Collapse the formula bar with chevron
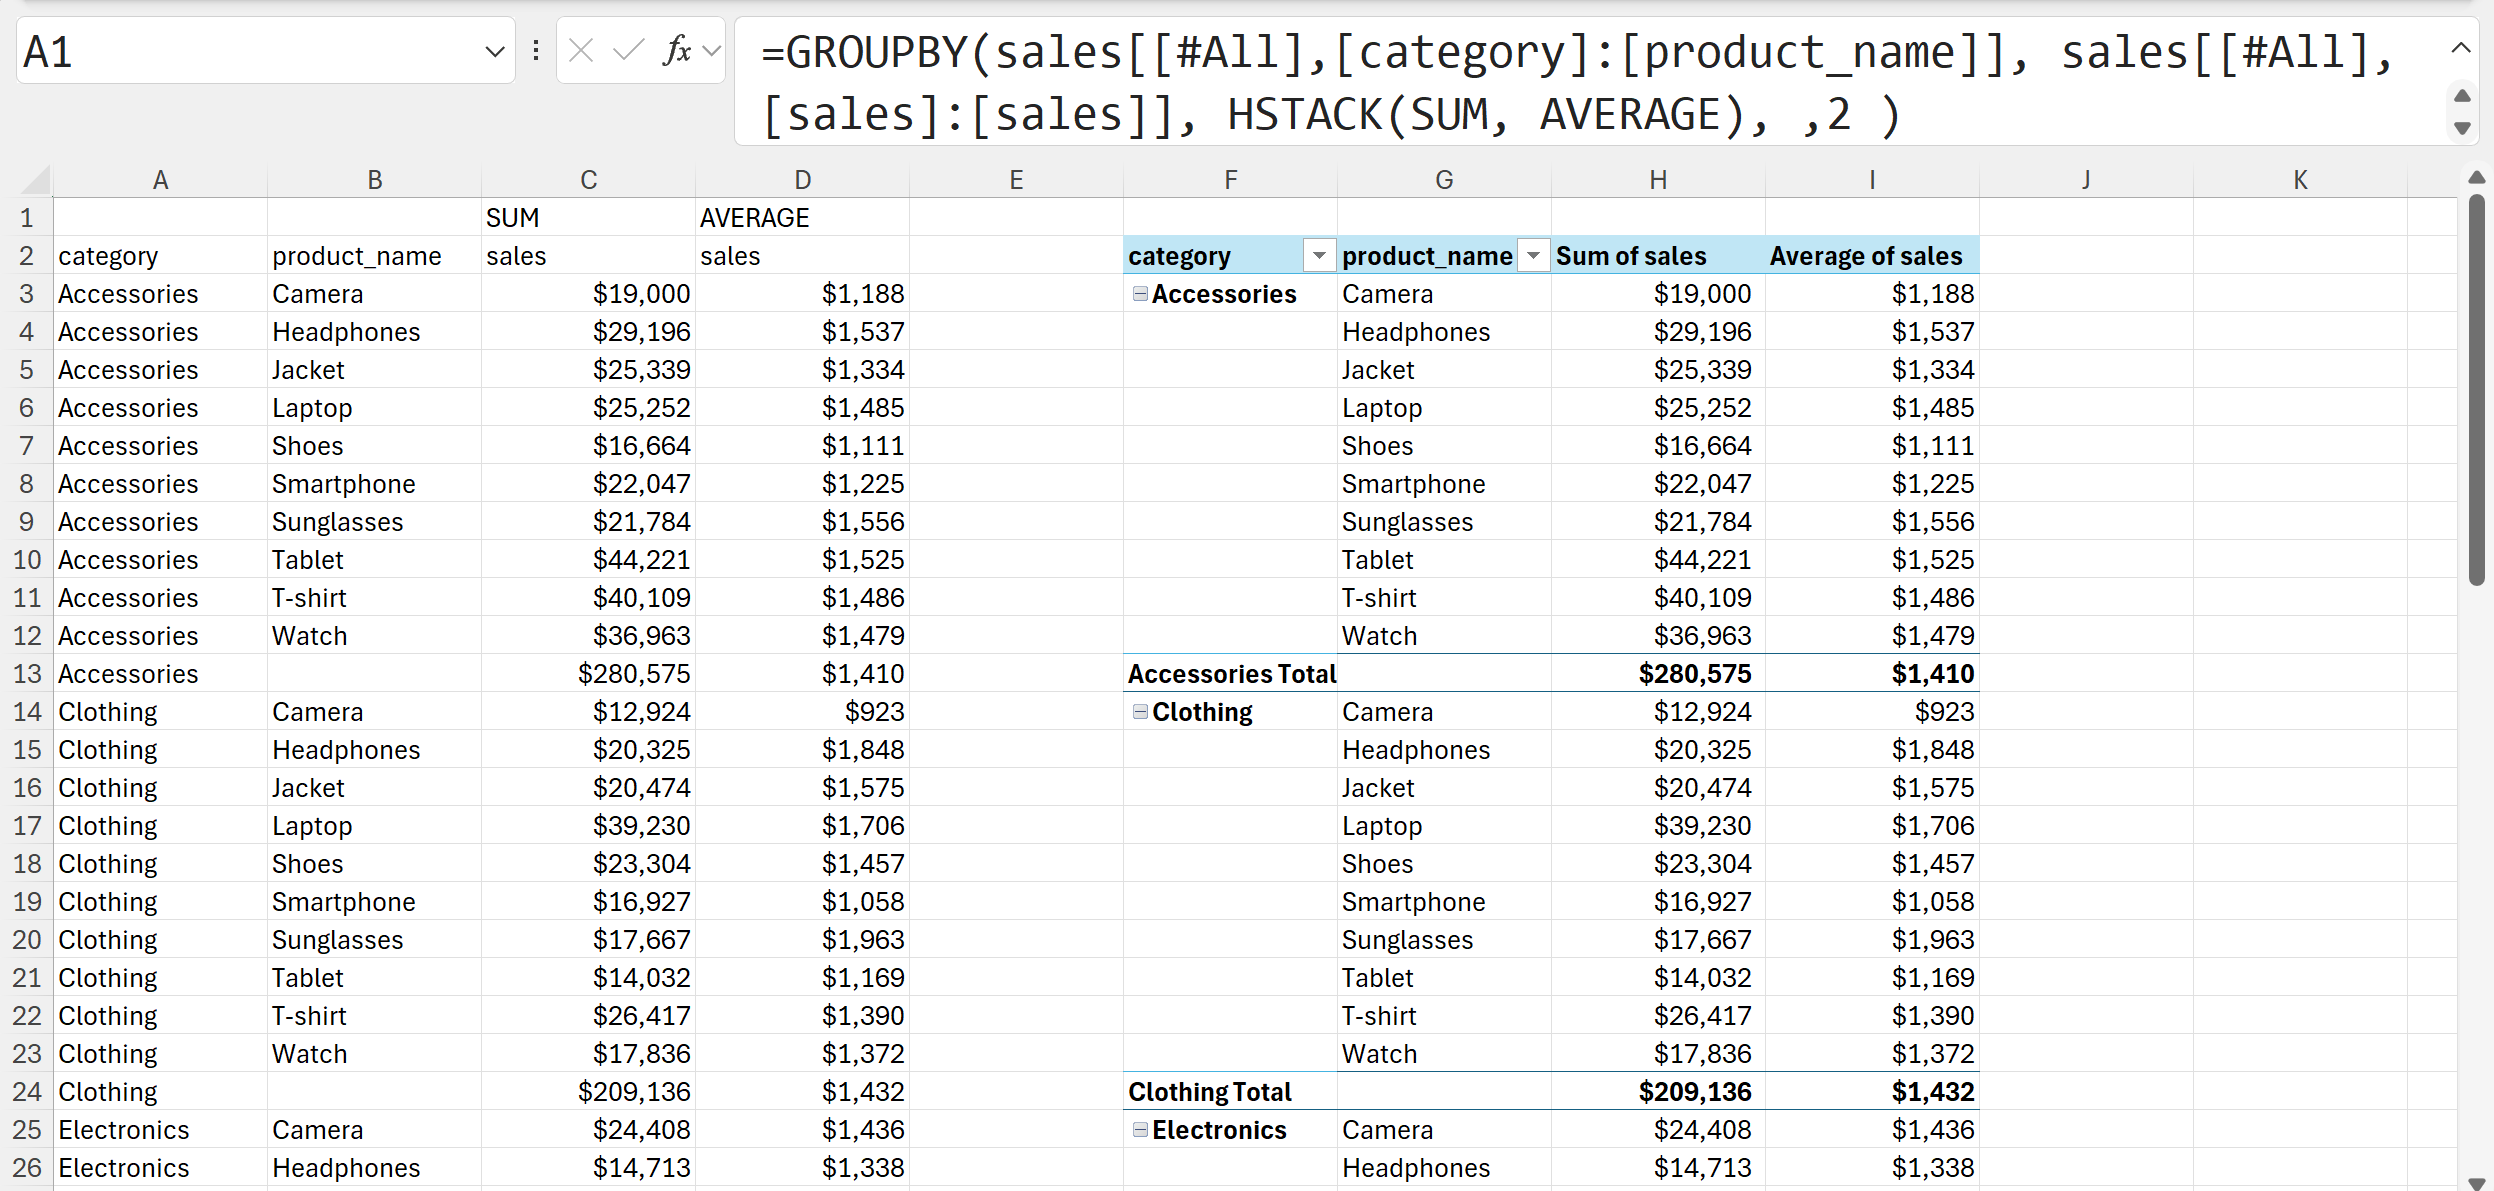The height and width of the screenshot is (1191, 2494). coord(2461,48)
